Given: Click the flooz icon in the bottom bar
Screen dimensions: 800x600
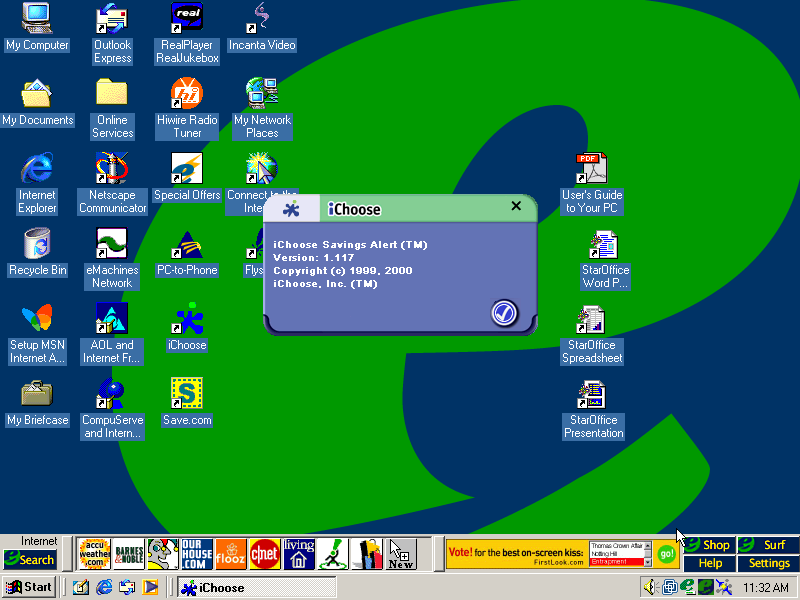Looking at the screenshot, I should [230, 553].
